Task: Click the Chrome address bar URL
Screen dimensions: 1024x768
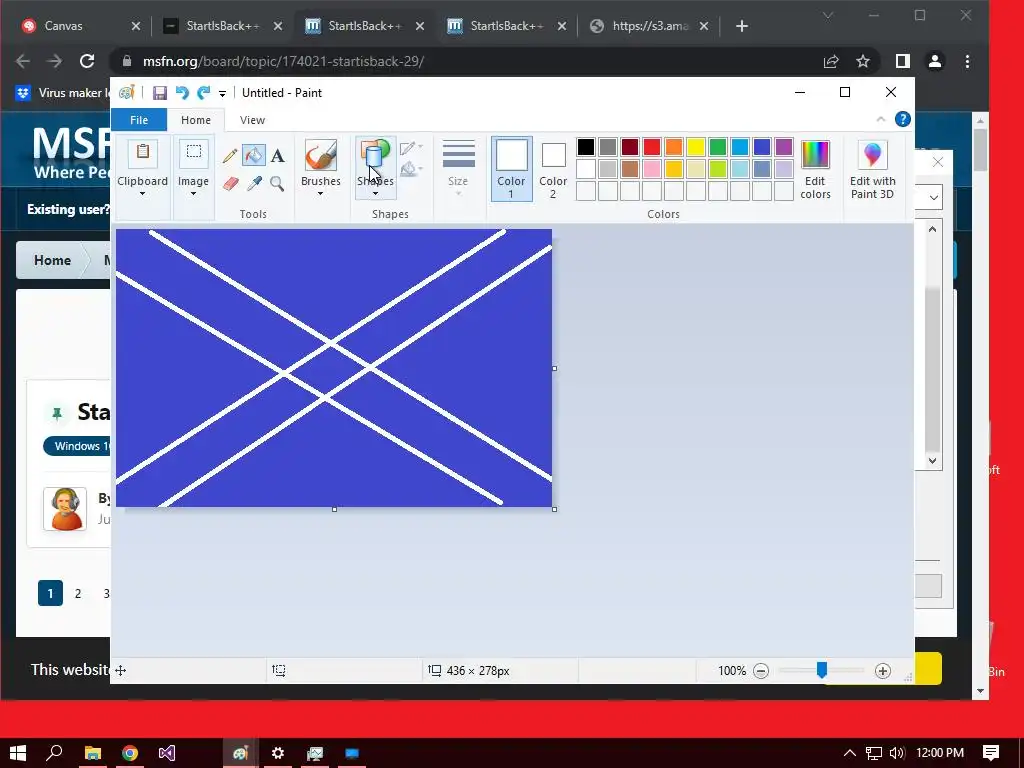Action: click(x=283, y=61)
